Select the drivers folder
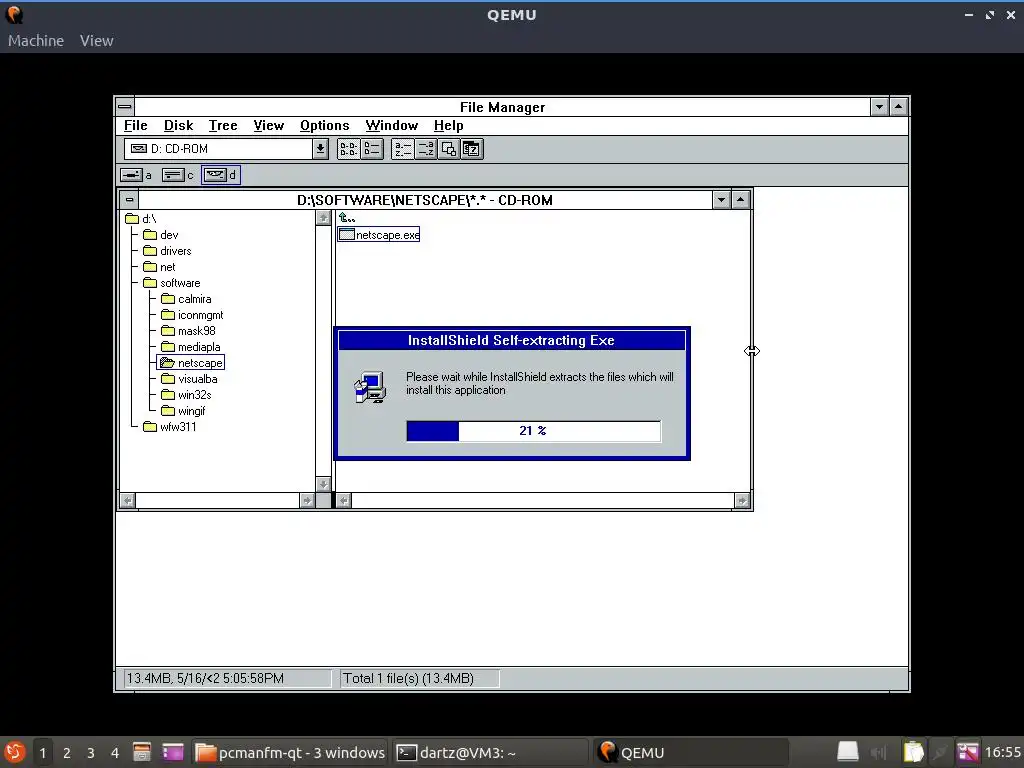 tap(167, 251)
